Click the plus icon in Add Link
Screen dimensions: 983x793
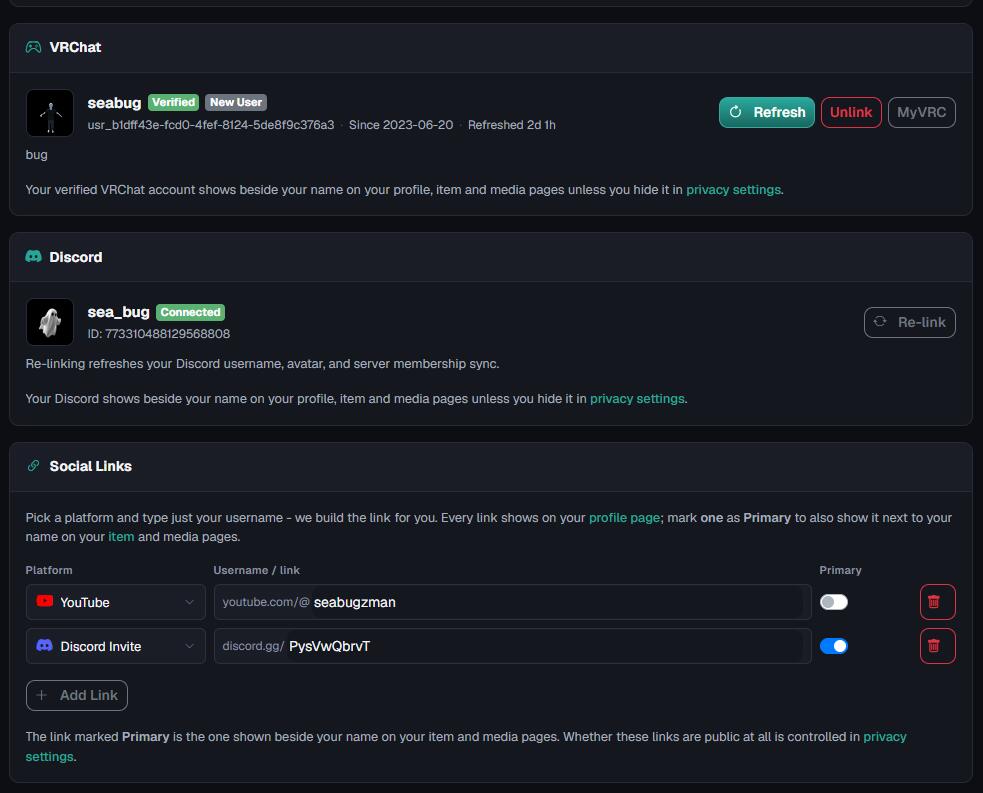[x=41, y=695]
